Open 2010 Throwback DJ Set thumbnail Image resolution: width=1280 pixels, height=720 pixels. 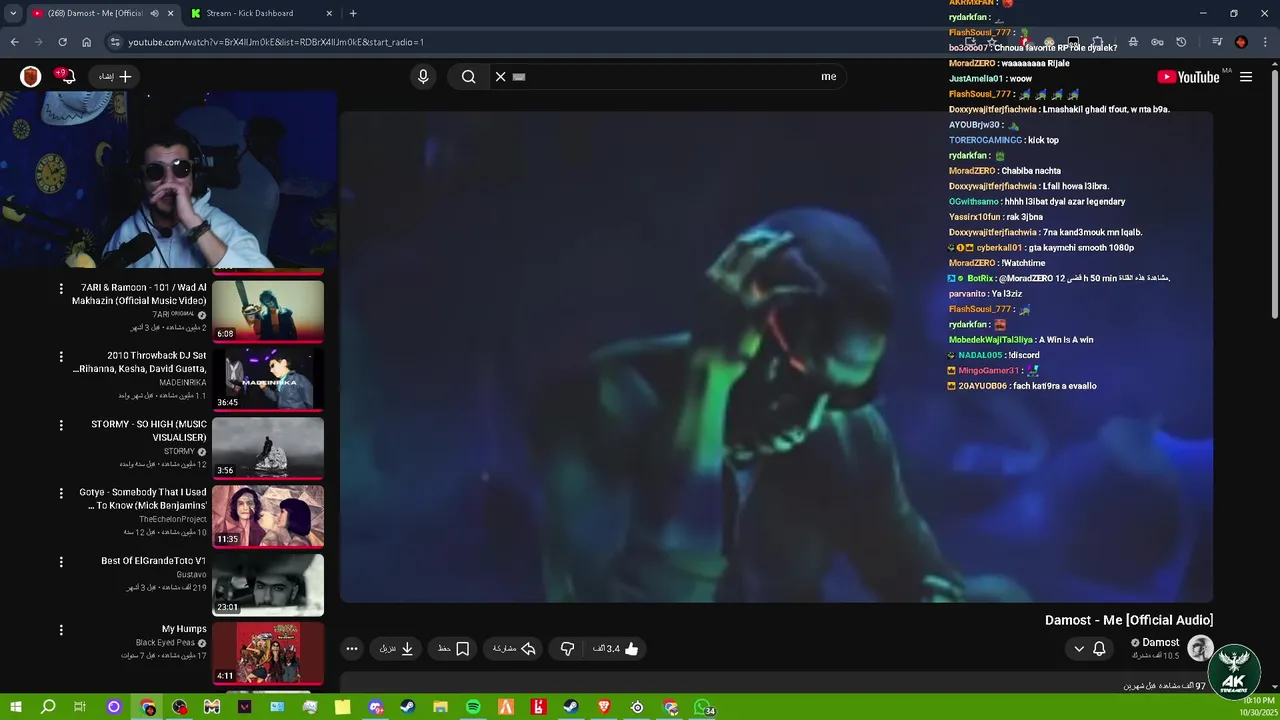point(268,379)
